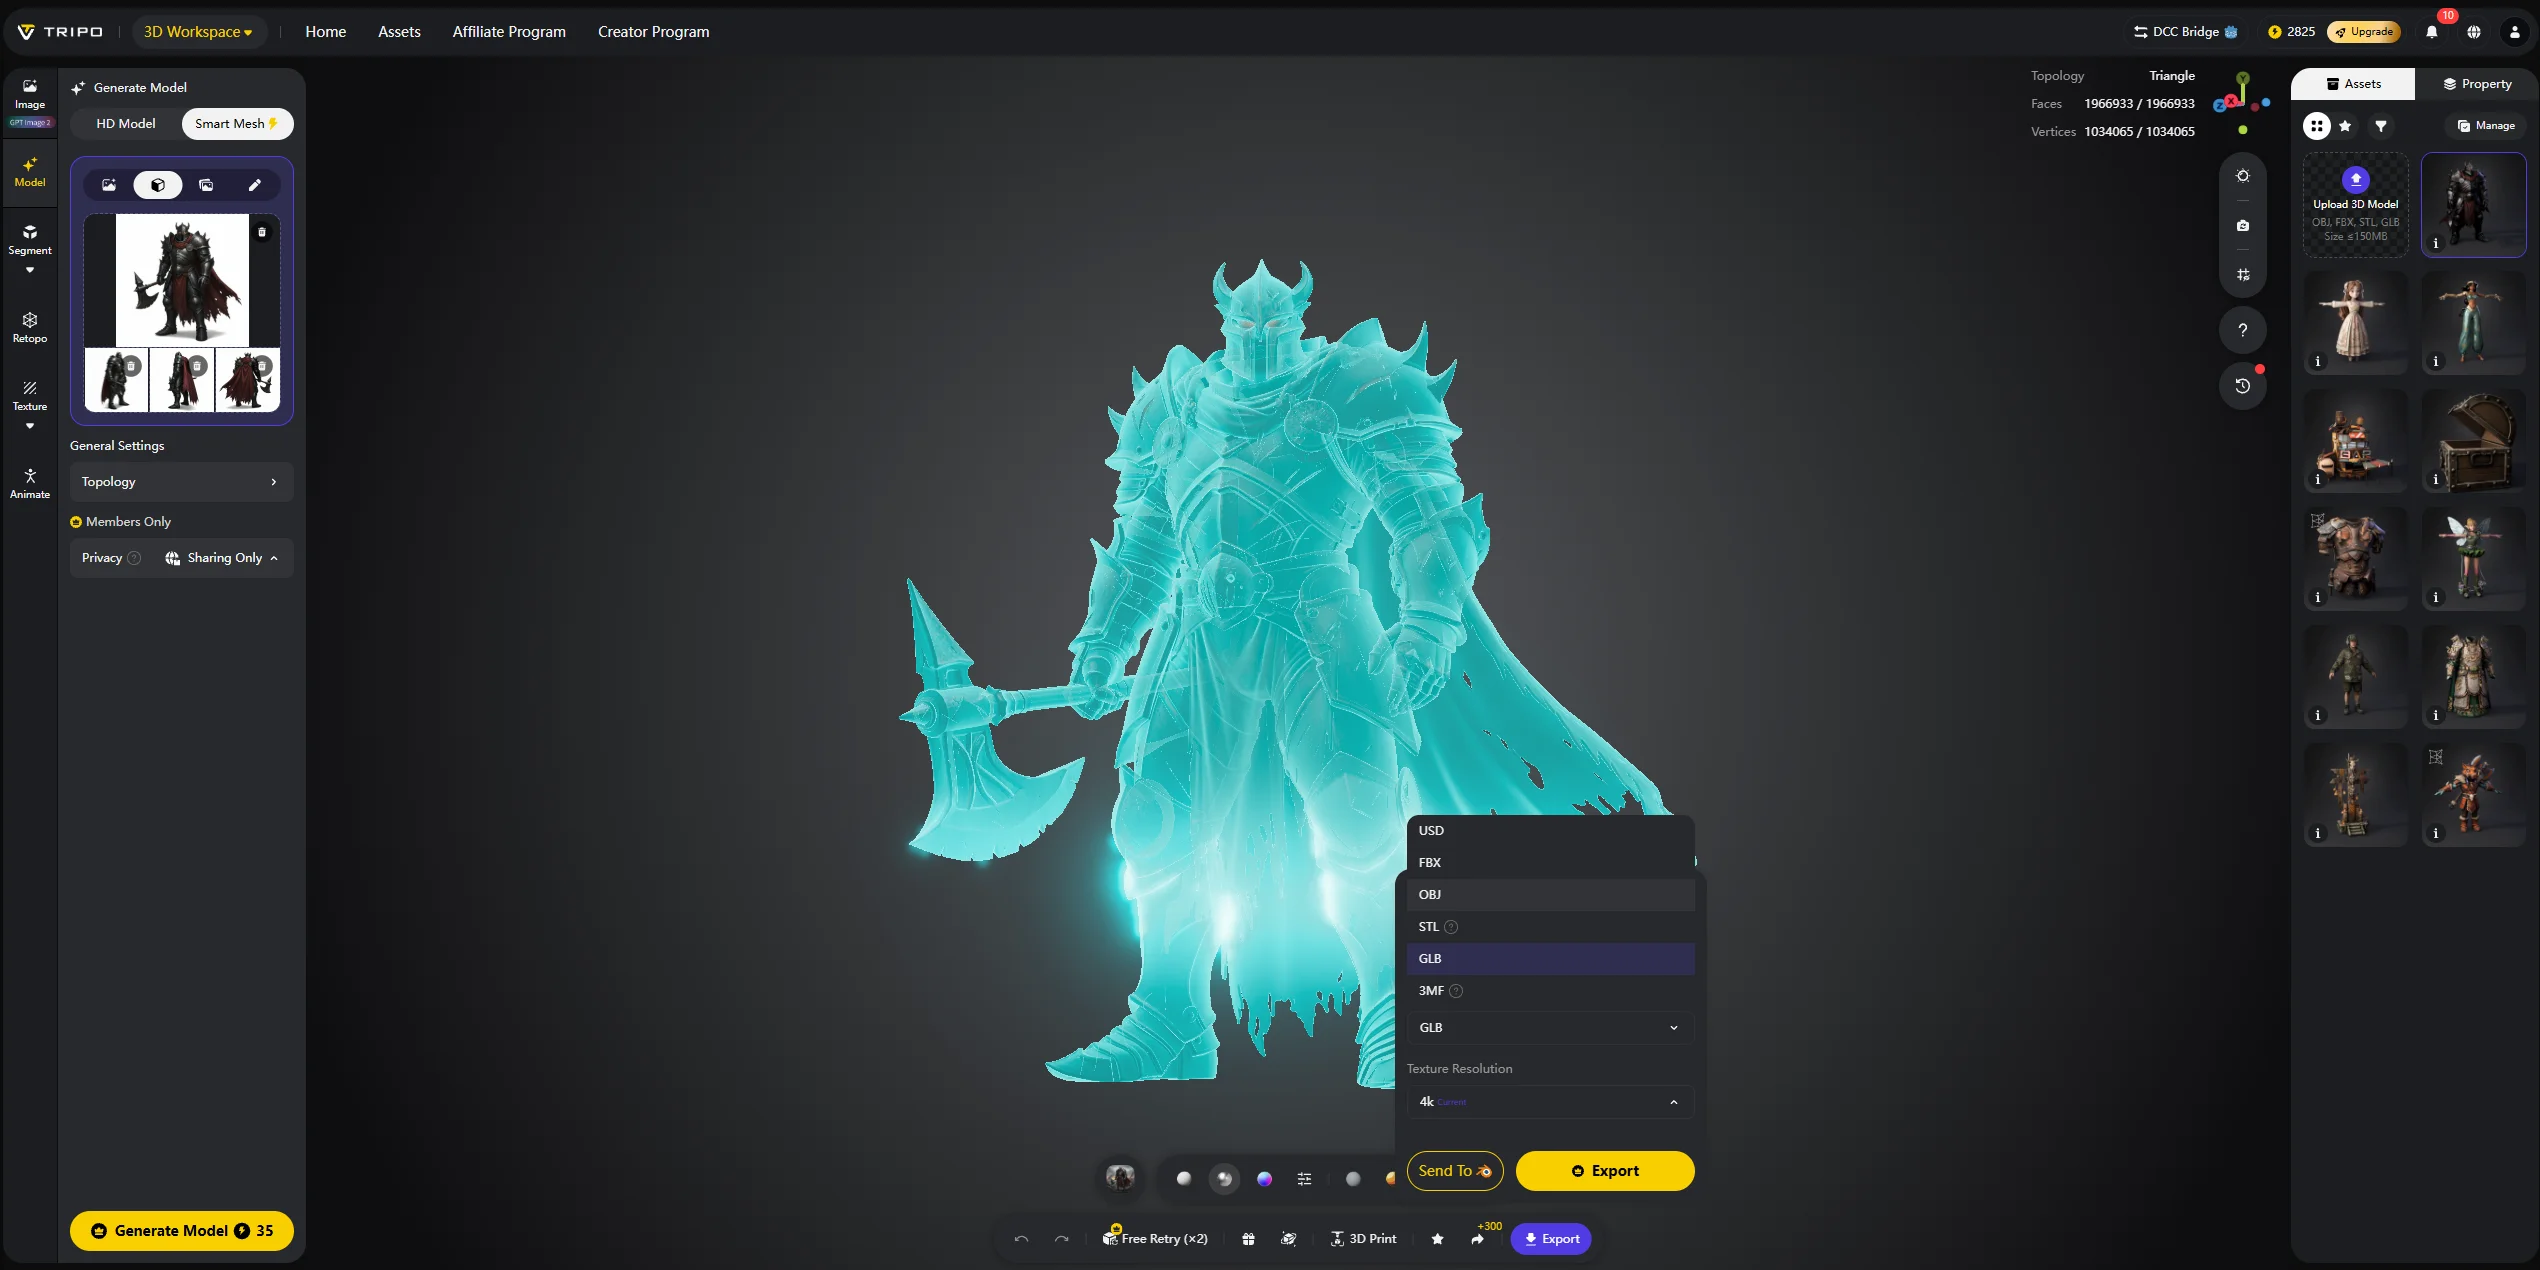Choose 3MF export format
Screen dimensions: 2540x1270
[x=1550, y=991]
